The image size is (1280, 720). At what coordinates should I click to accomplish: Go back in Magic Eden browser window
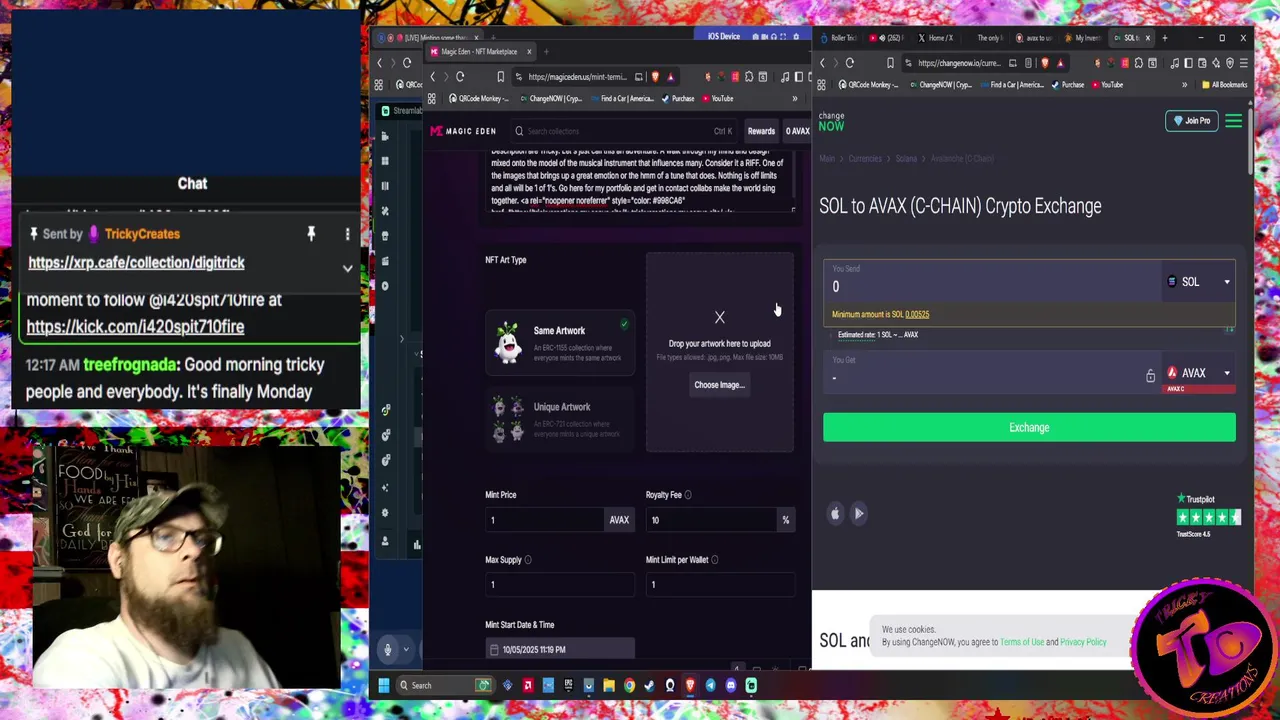[x=433, y=77]
